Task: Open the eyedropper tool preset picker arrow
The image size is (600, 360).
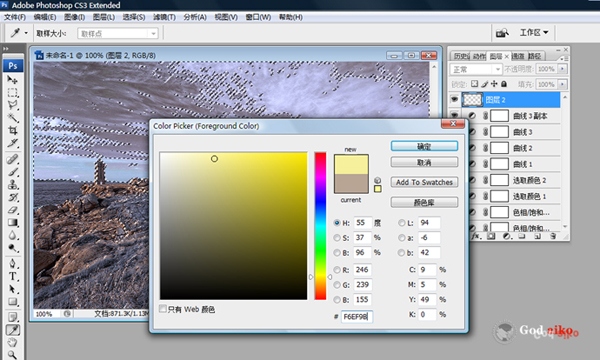Action: click(x=26, y=33)
